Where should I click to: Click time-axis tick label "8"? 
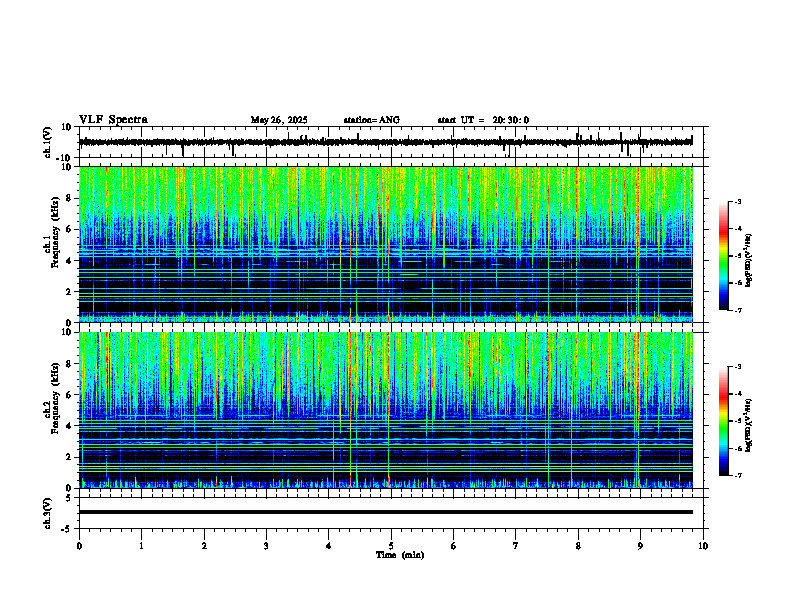[x=578, y=546]
